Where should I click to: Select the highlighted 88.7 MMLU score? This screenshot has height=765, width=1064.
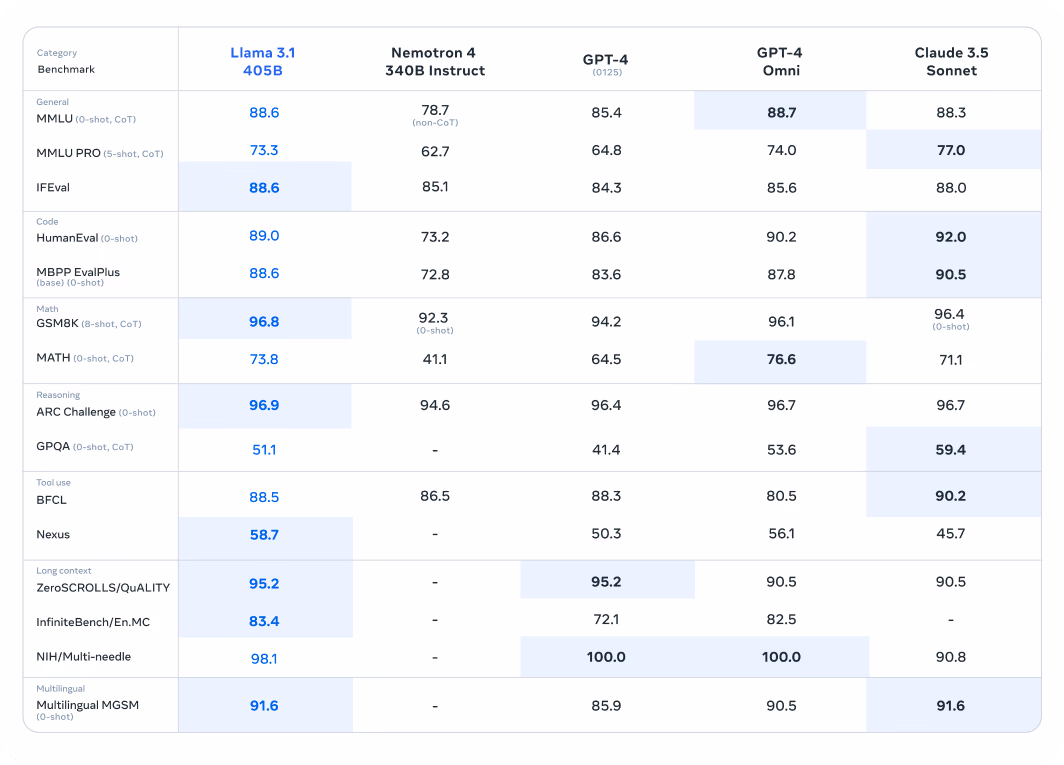pyautogui.click(x=781, y=113)
